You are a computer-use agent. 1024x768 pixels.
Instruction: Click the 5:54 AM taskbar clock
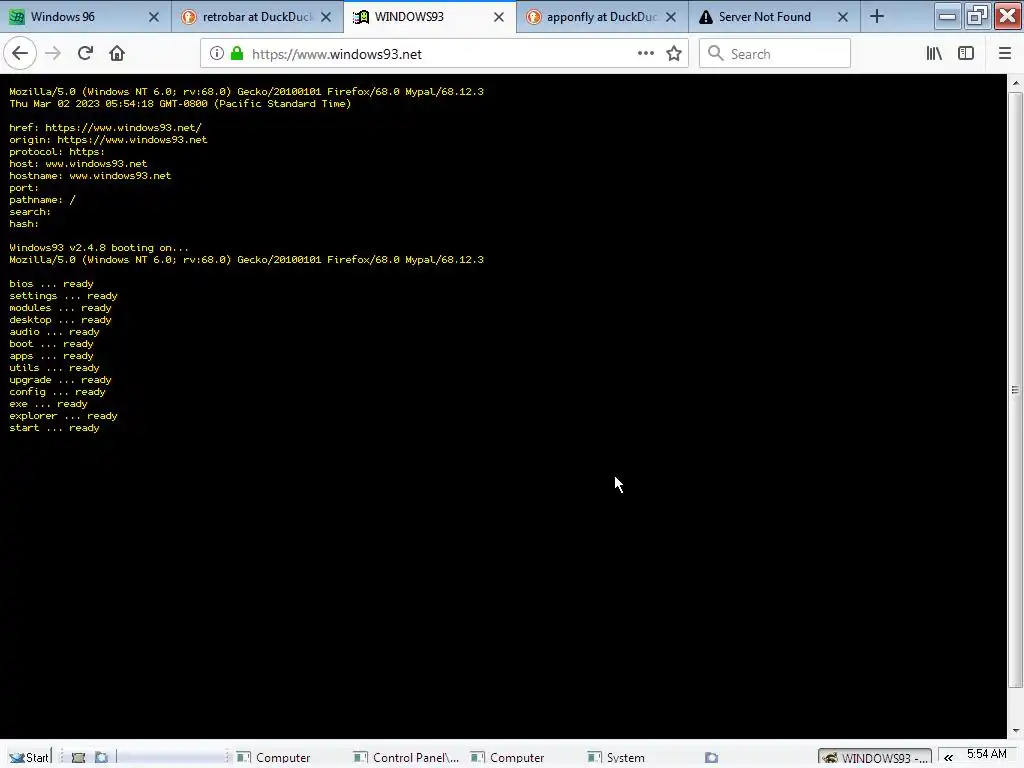tap(987, 754)
